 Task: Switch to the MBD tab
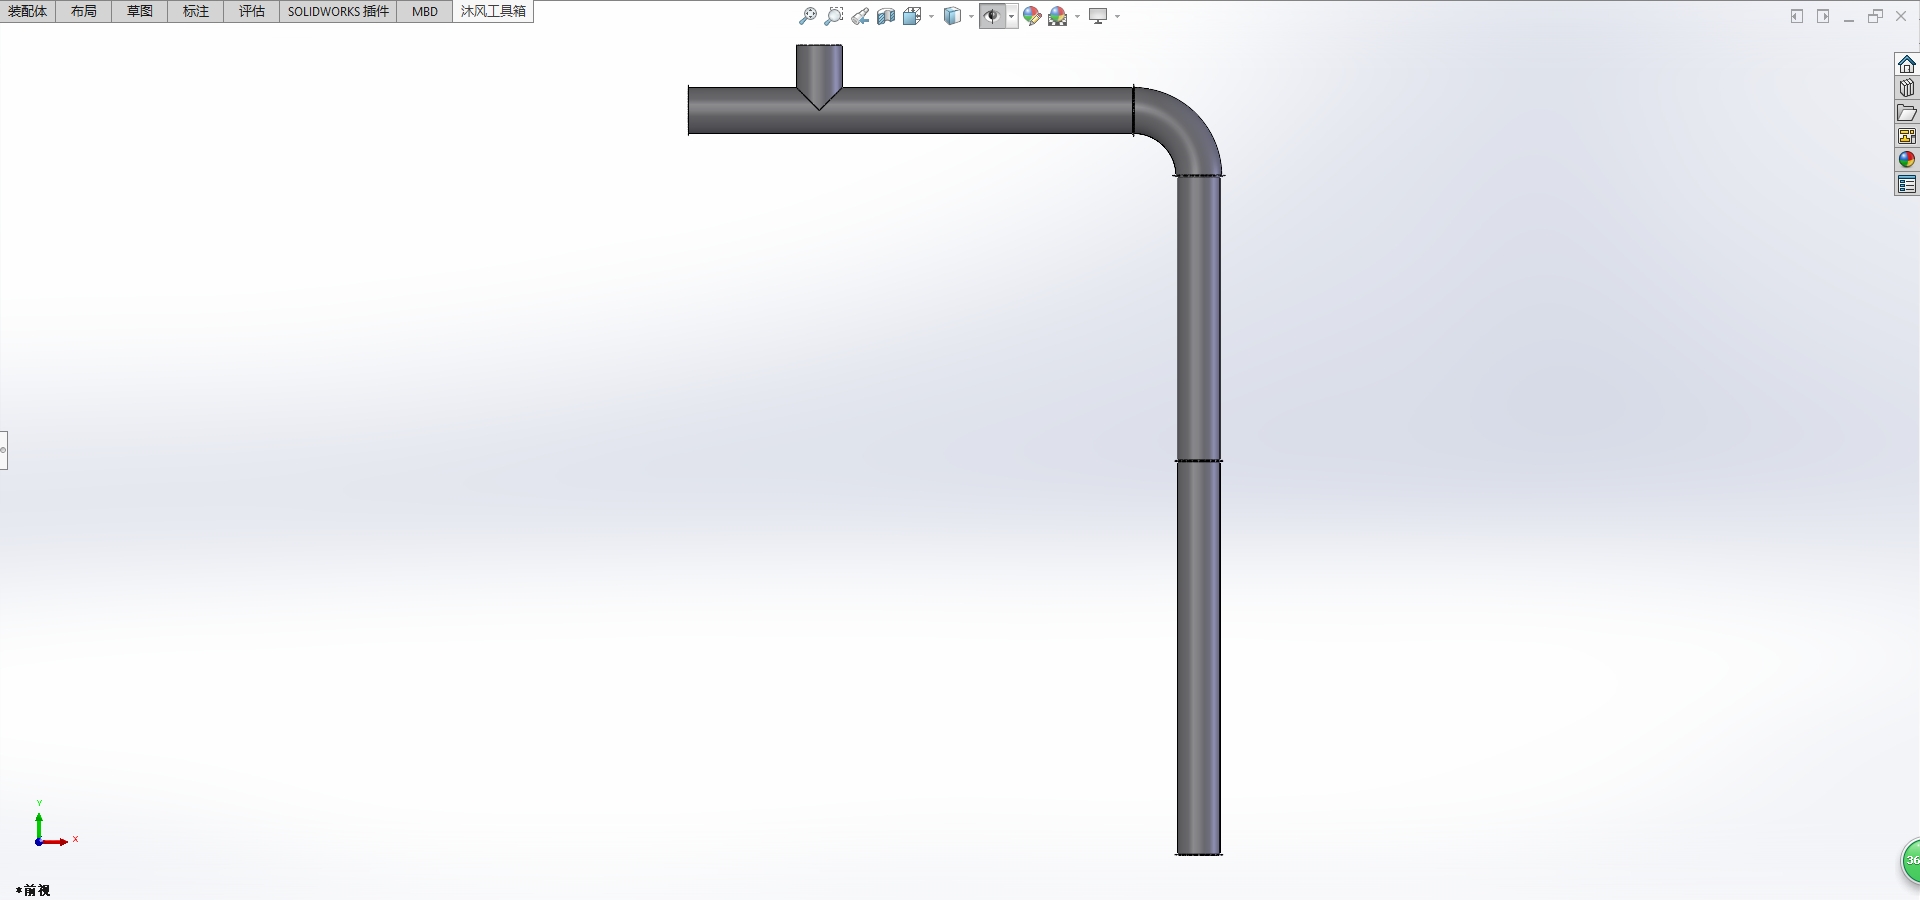[x=425, y=11]
